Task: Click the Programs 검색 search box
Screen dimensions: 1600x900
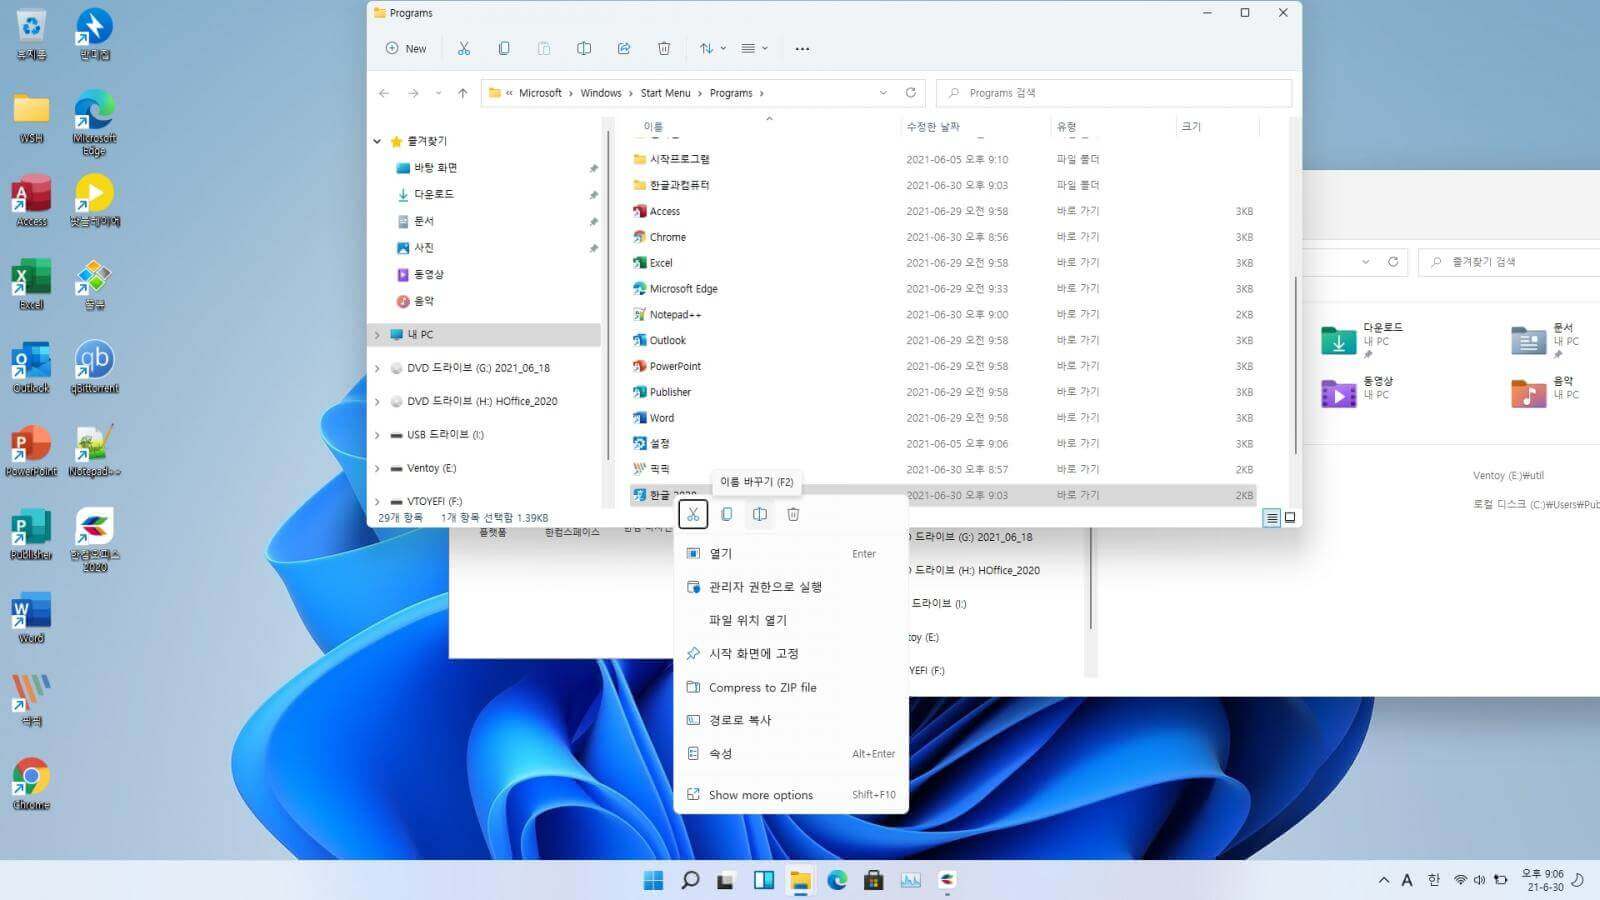Action: click(x=1114, y=93)
